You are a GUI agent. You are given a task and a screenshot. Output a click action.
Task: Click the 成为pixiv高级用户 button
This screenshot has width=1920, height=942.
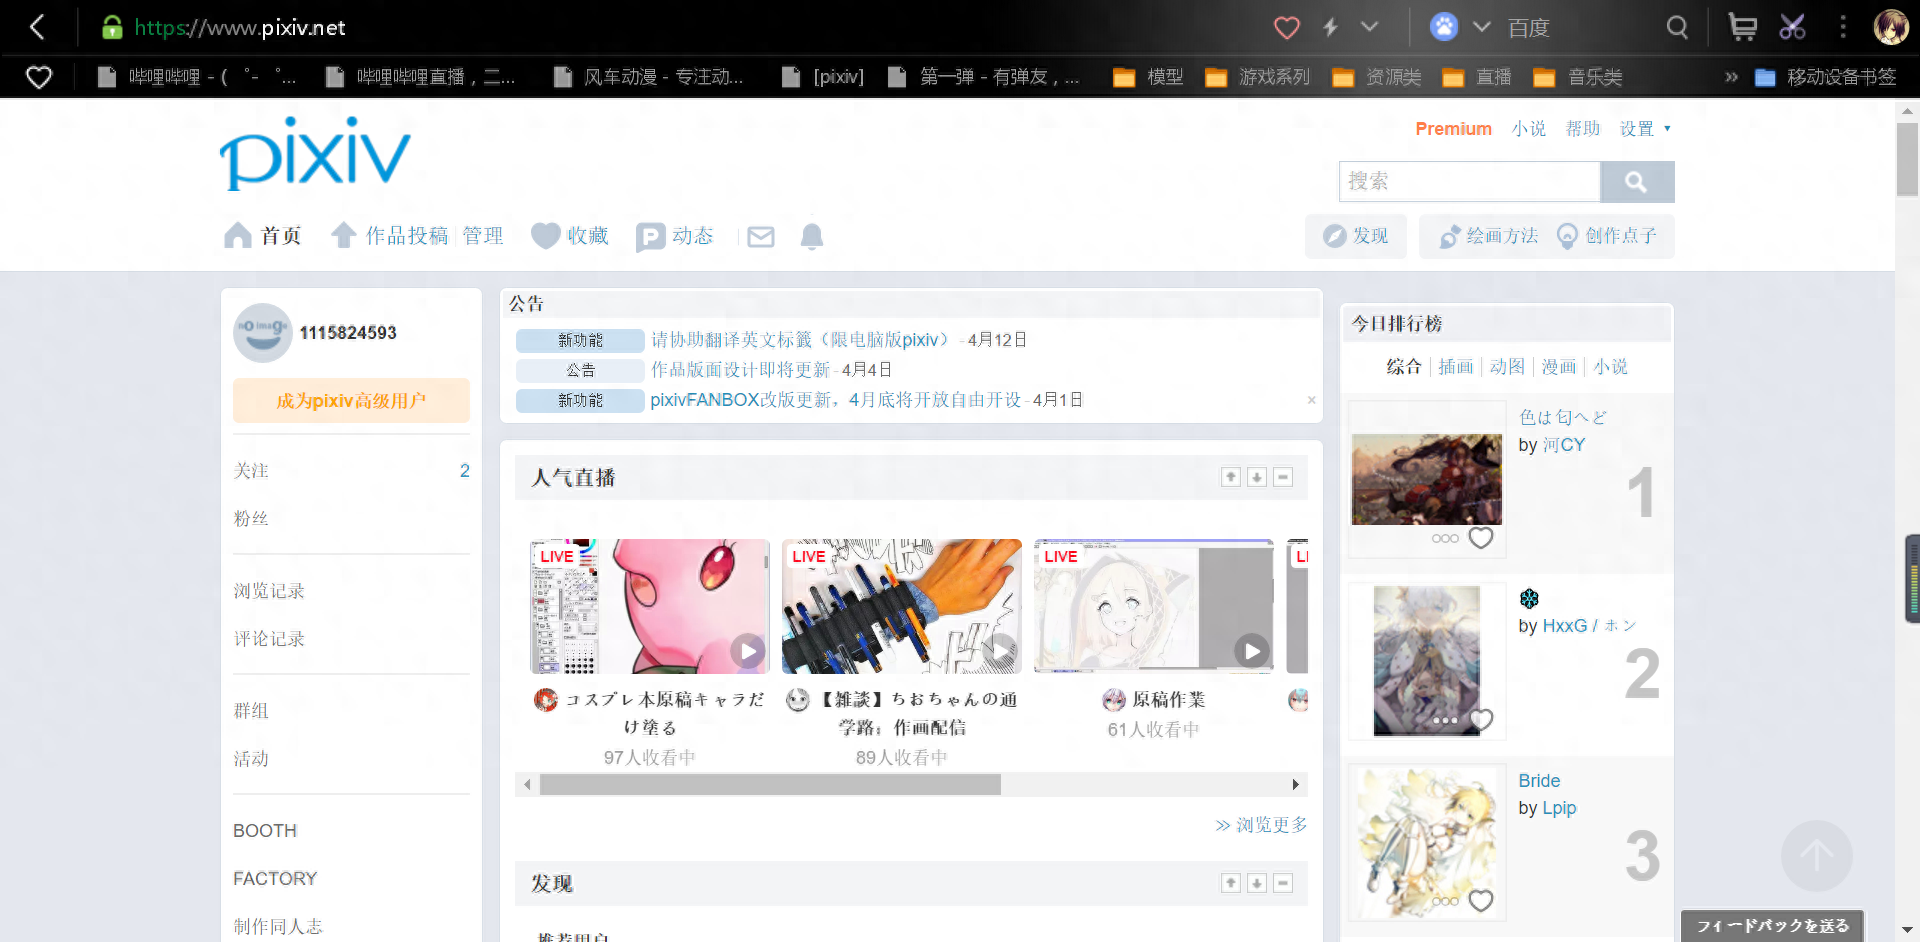point(351,401)
